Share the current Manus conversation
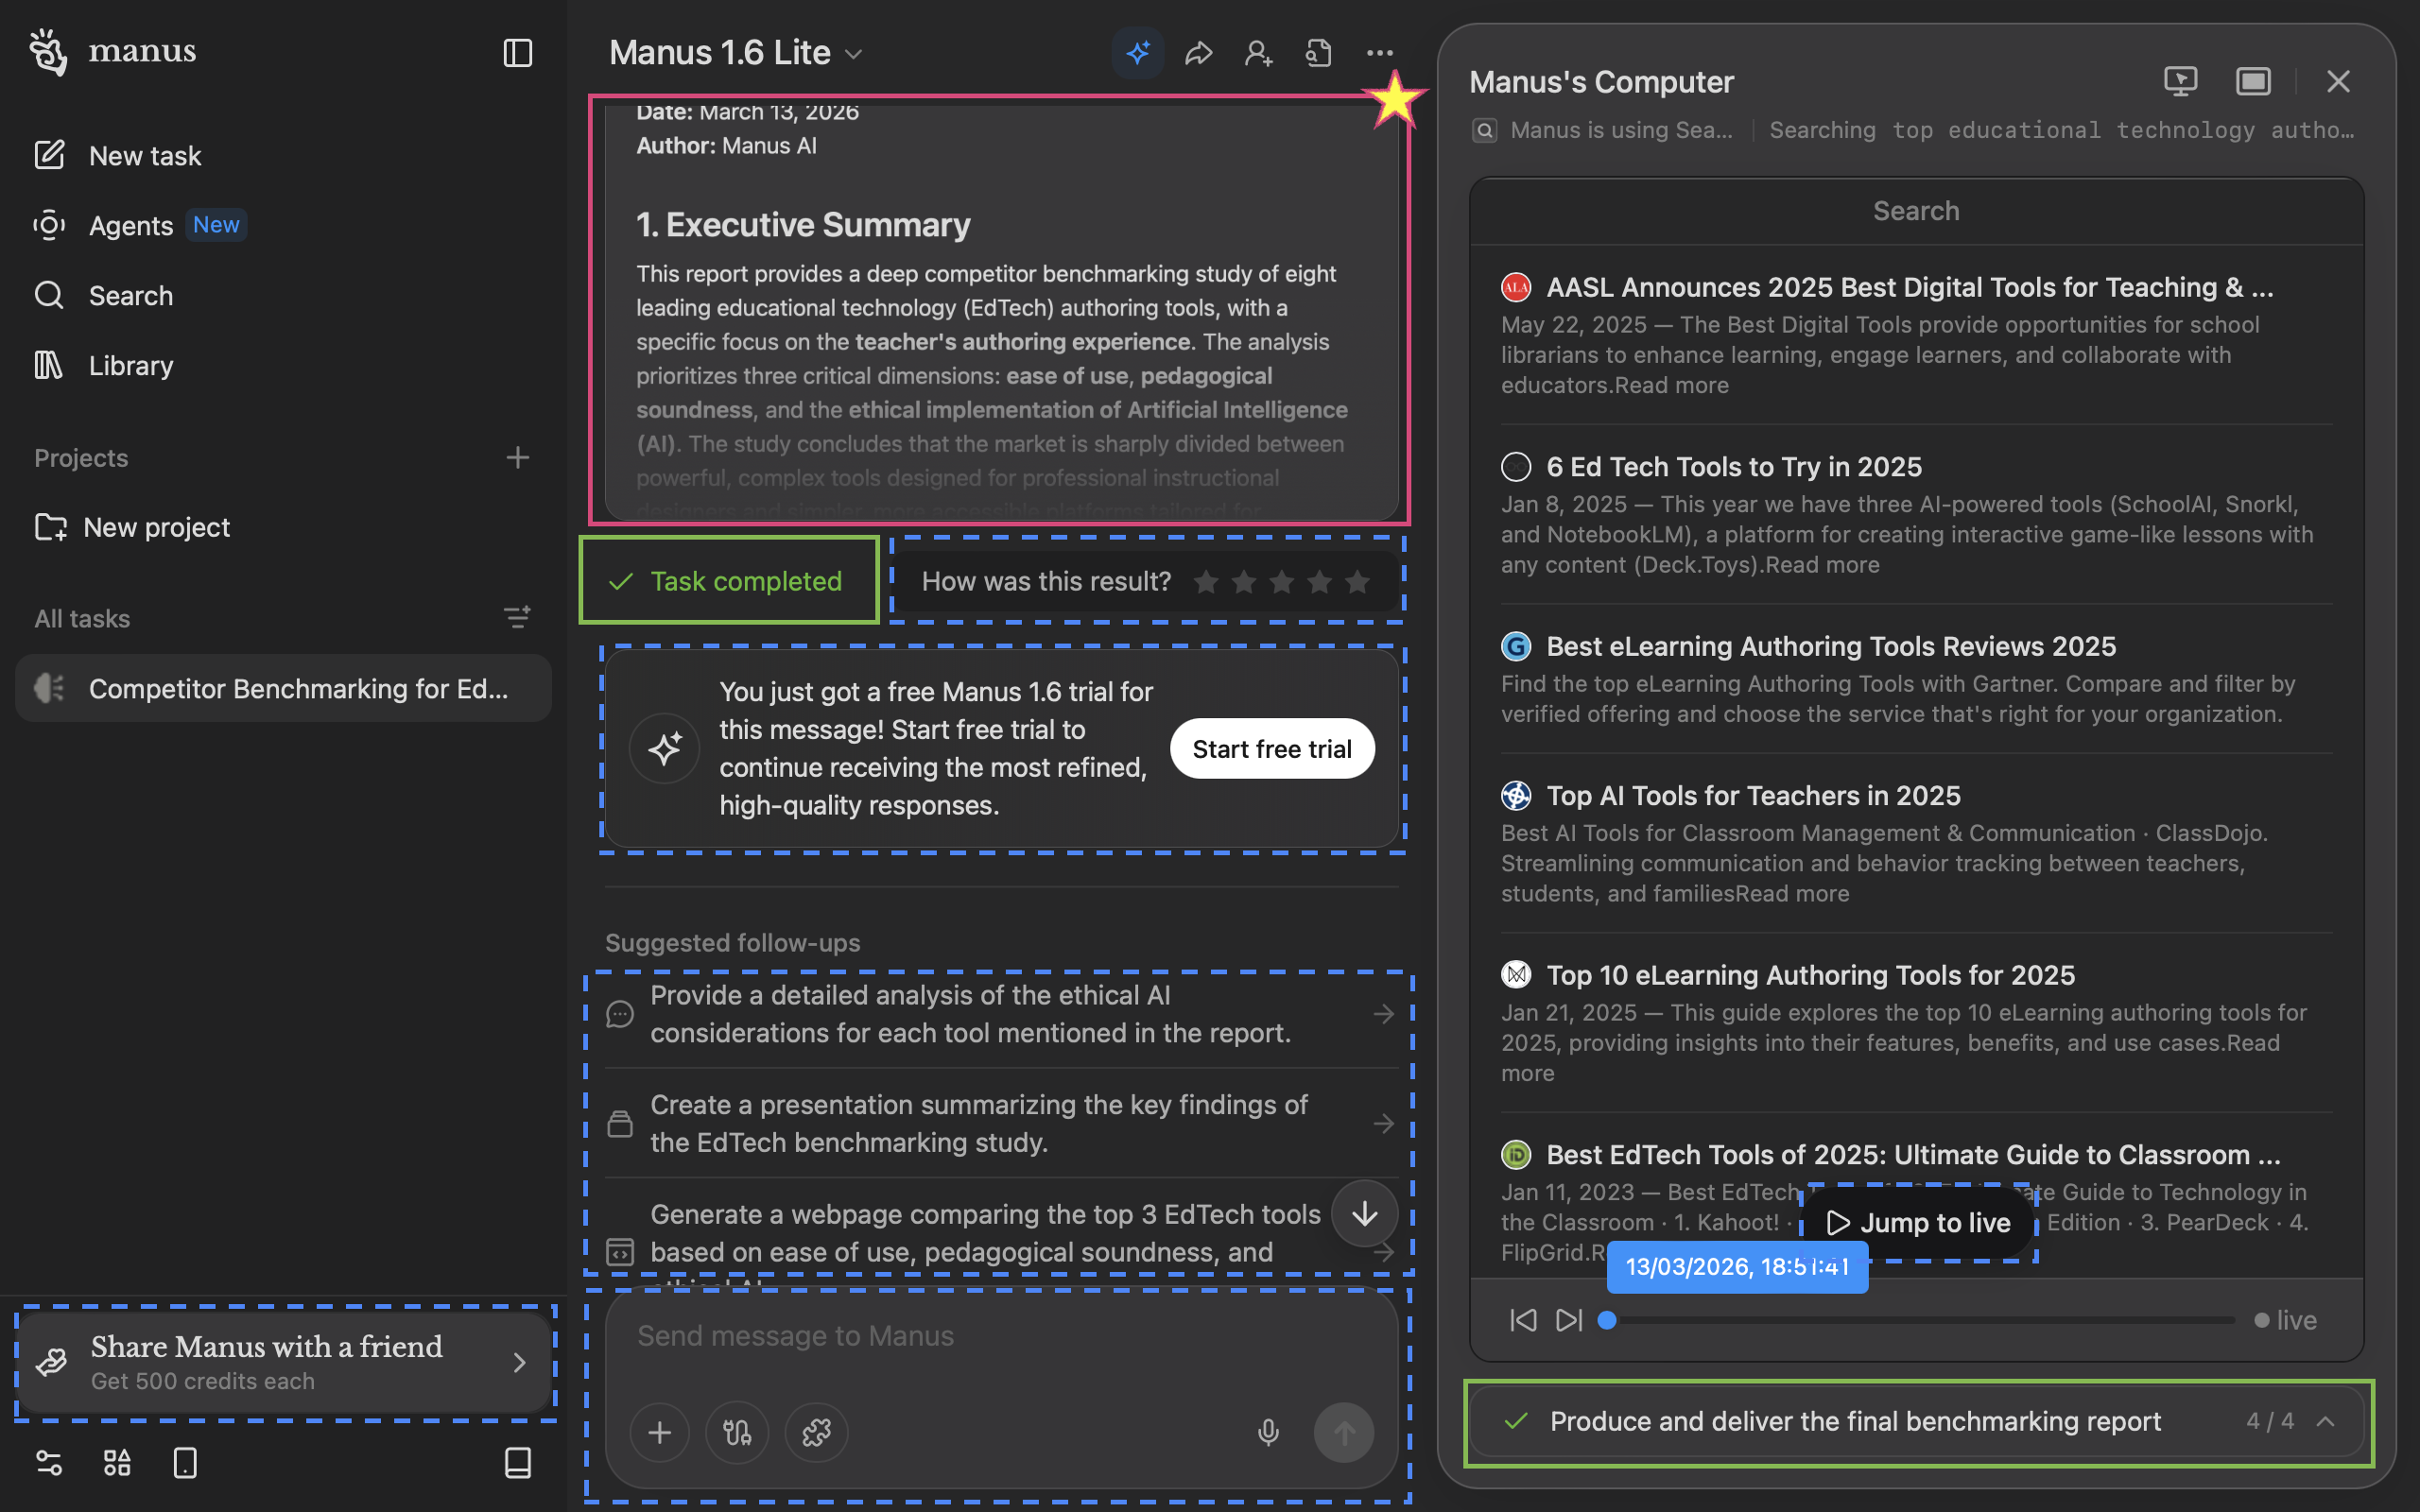2420x1512 pixels. (1198, 53)
